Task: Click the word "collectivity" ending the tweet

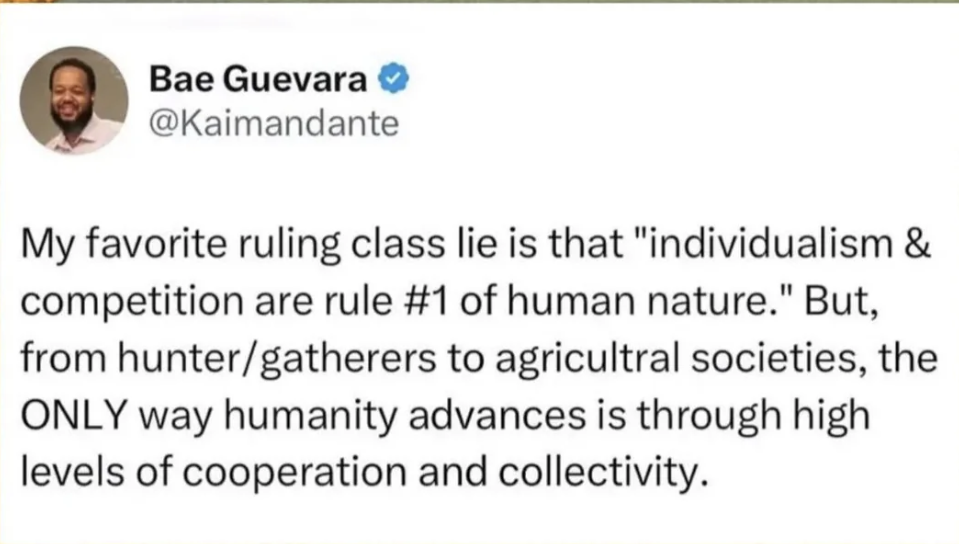Action: point(604,474)
